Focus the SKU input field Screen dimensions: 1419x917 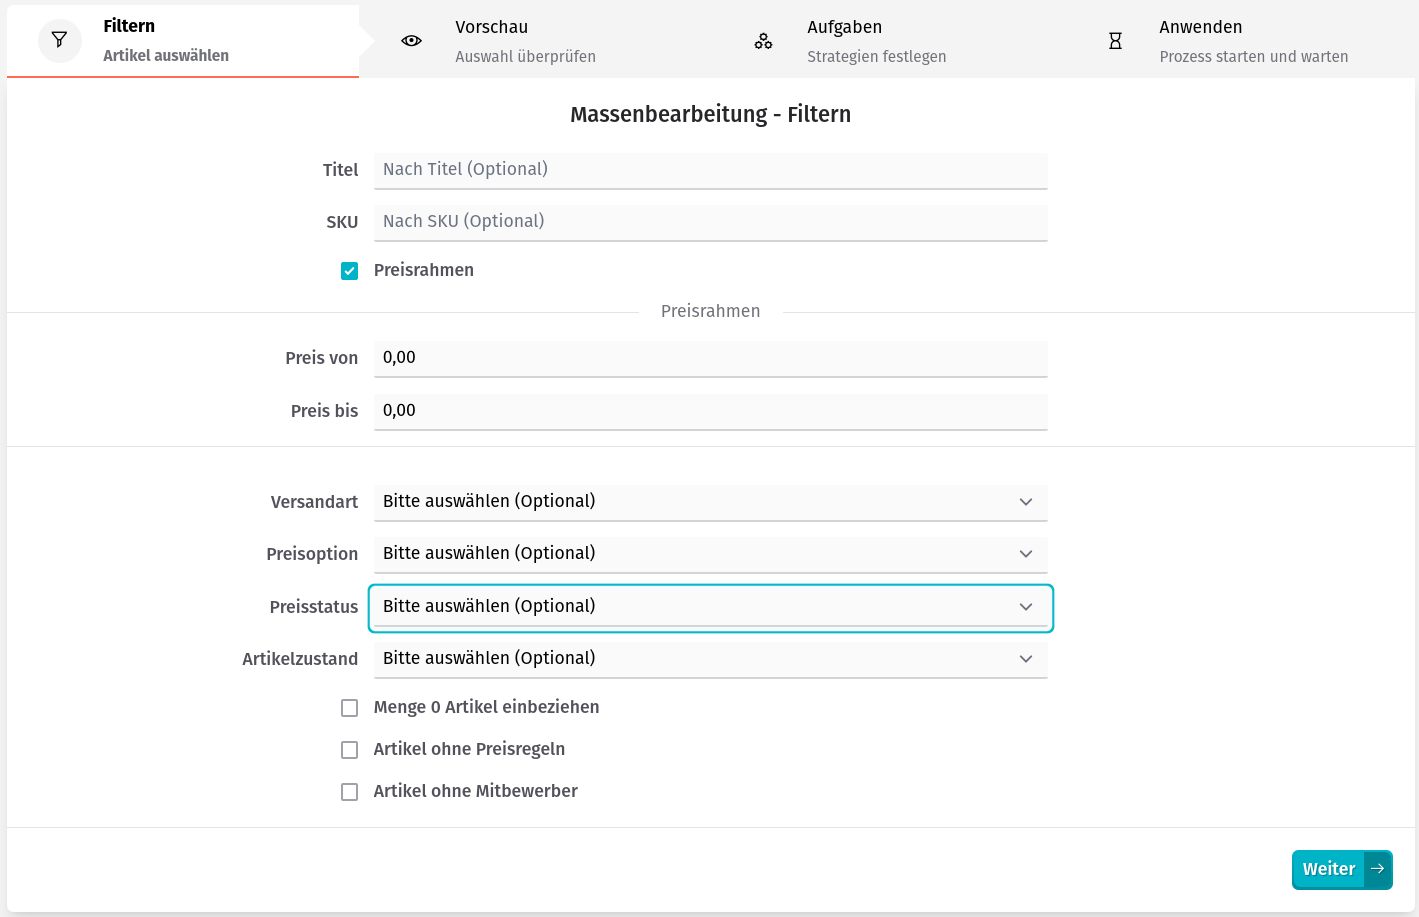[710, 222]
